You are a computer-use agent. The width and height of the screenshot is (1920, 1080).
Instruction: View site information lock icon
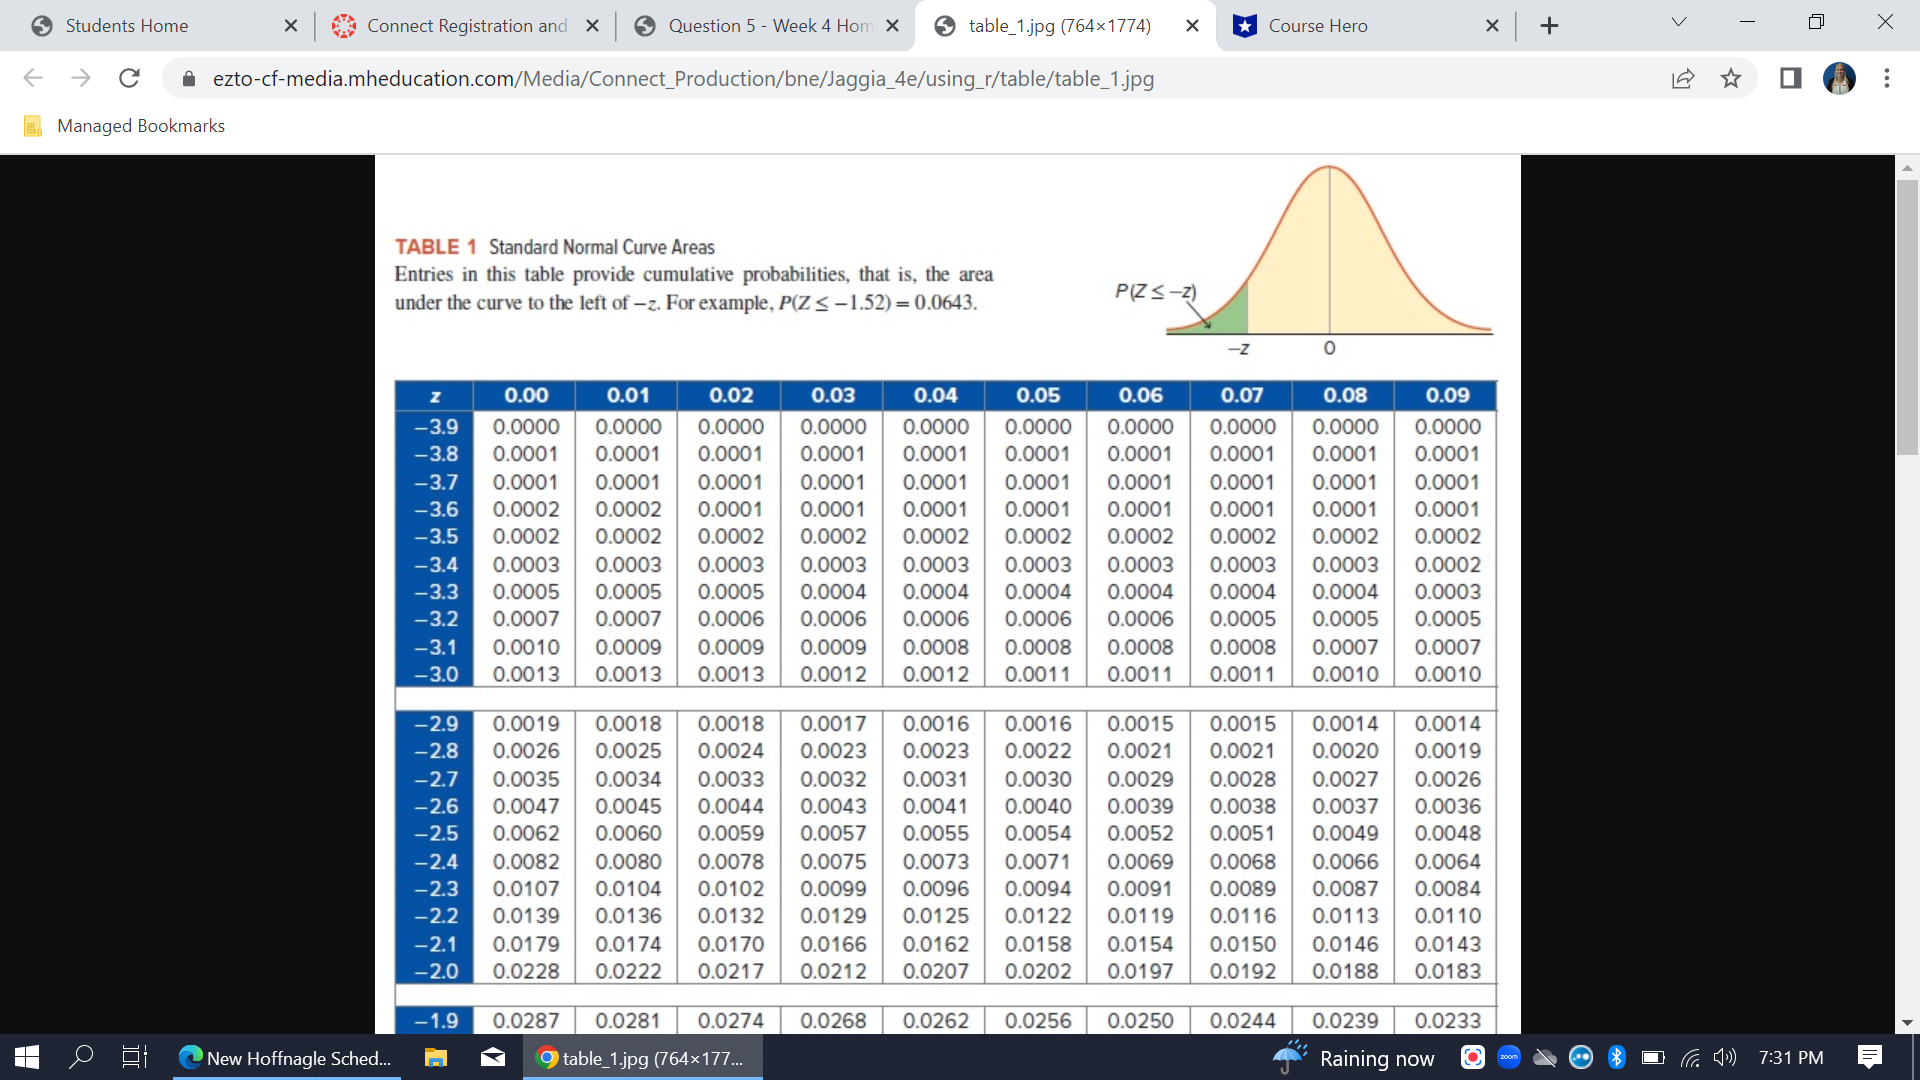tap(189, 78)
